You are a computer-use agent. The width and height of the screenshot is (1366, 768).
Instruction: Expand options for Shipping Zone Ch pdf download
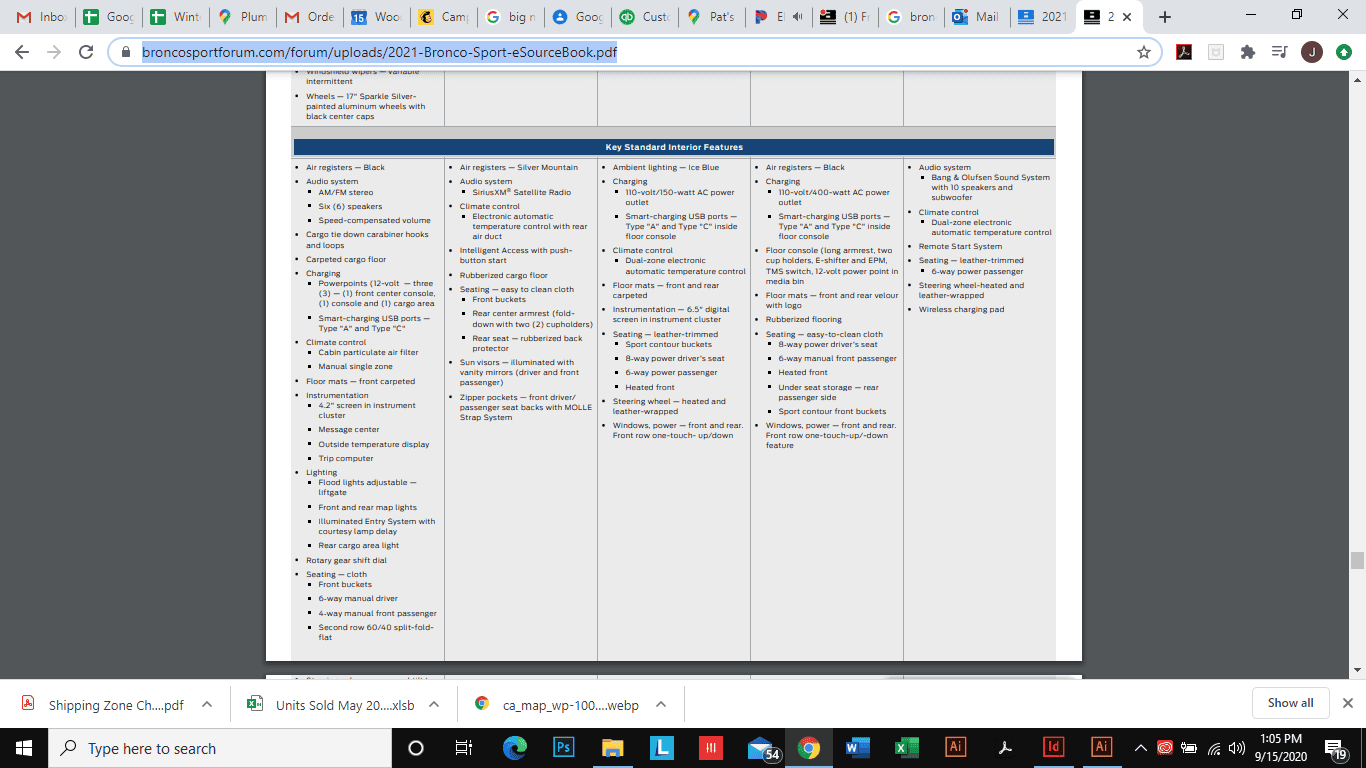(207, 704)
